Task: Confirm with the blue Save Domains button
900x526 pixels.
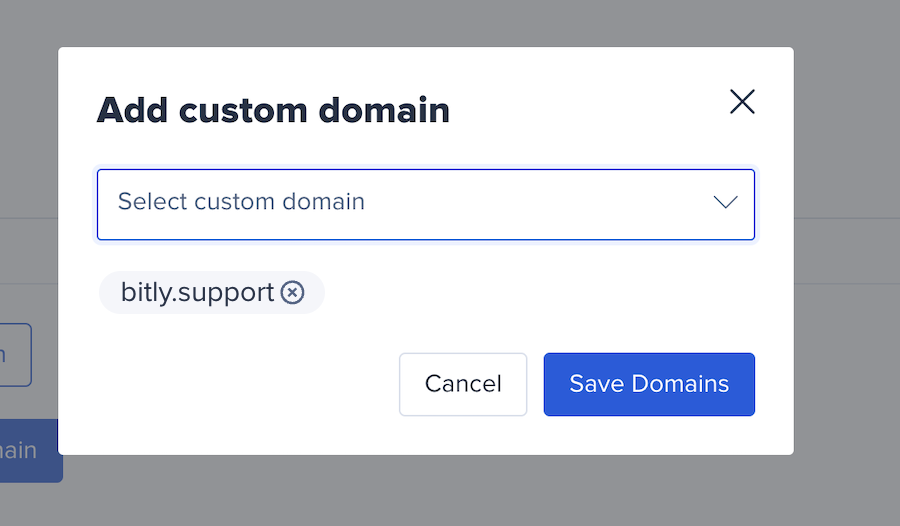Action: pyautogui.click(x=649, y=384)
